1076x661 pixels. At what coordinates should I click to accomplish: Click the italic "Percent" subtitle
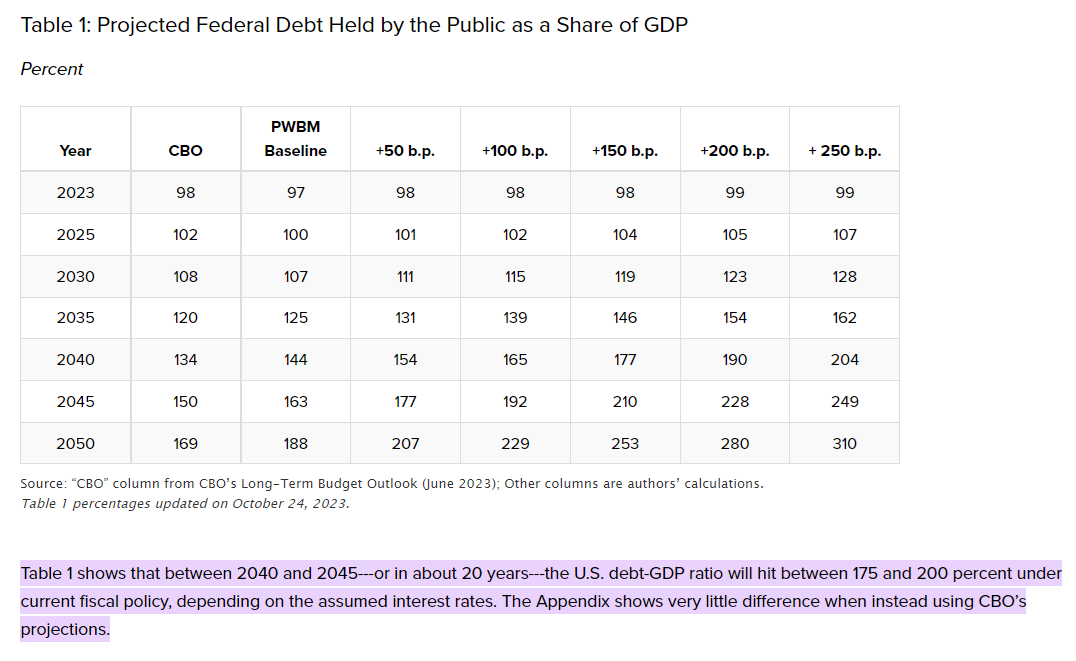tap(52, 69)
